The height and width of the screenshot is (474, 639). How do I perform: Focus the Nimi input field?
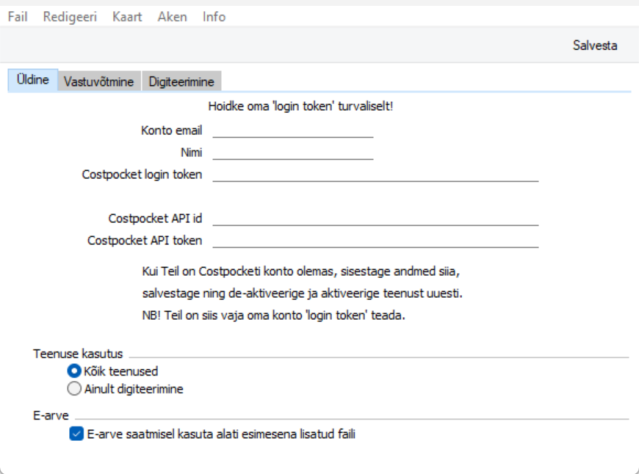(x=293, y=153)
